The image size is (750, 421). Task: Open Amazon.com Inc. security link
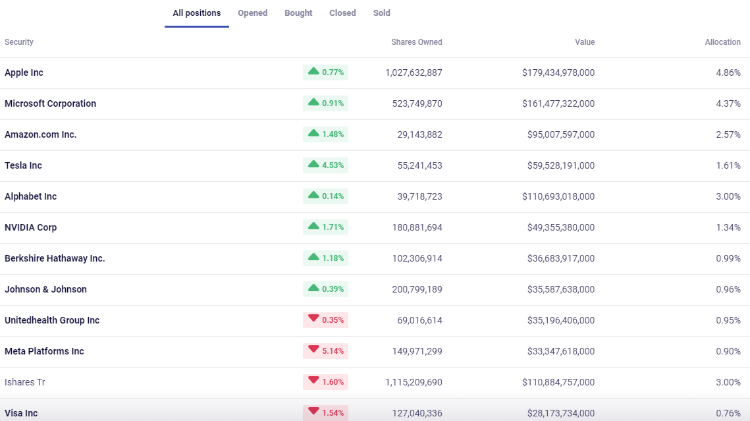tap(41, 135)
